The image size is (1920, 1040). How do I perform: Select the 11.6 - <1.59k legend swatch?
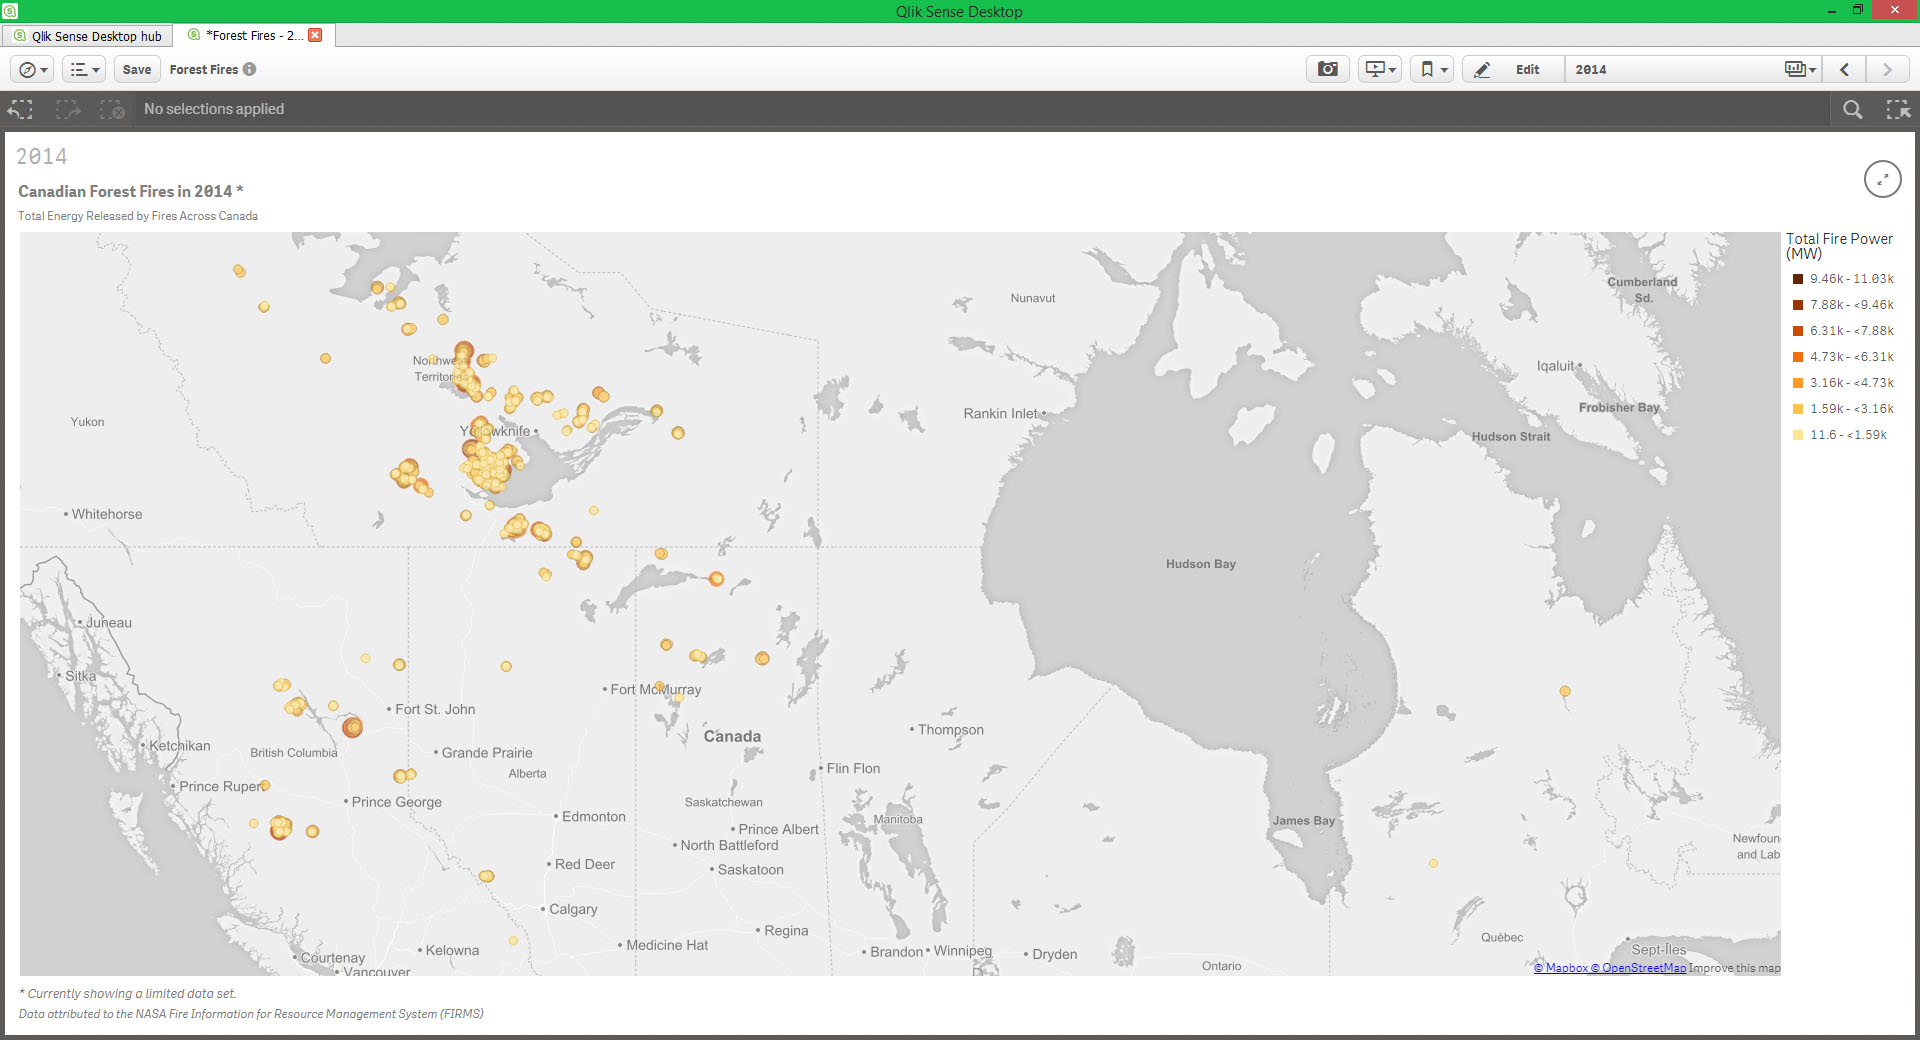[1798, 435]
